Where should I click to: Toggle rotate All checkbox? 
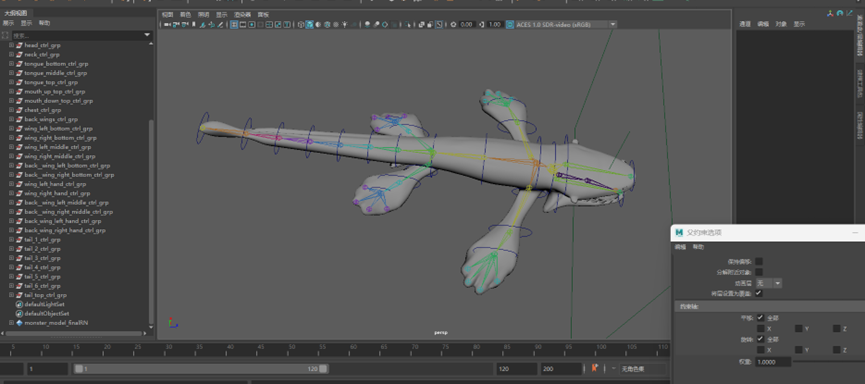click(x=761, y=339)
